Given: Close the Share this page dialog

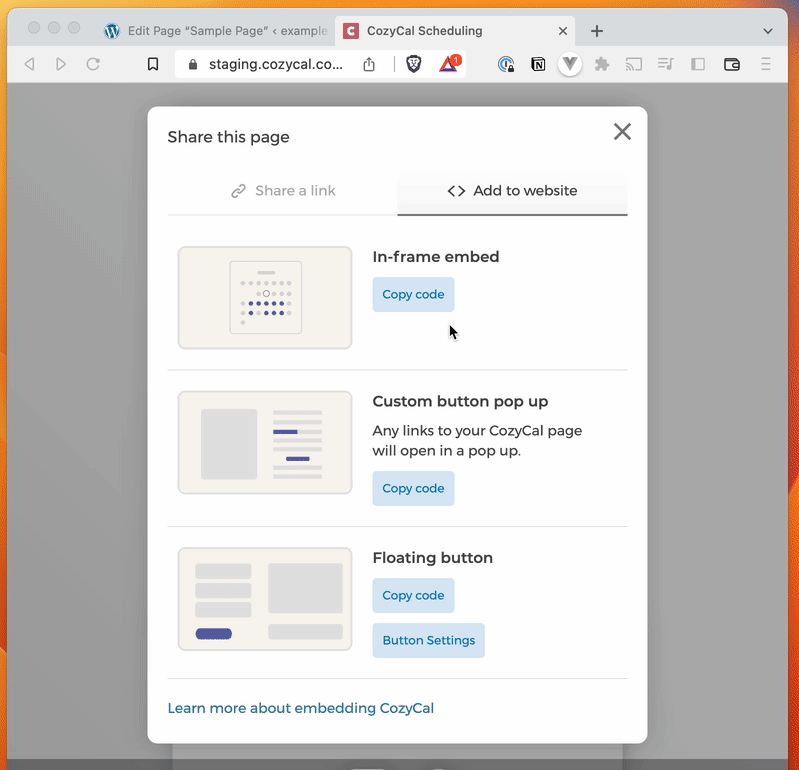Looking at the screenshot, I should pyautogui.click(x=622, y=131).
